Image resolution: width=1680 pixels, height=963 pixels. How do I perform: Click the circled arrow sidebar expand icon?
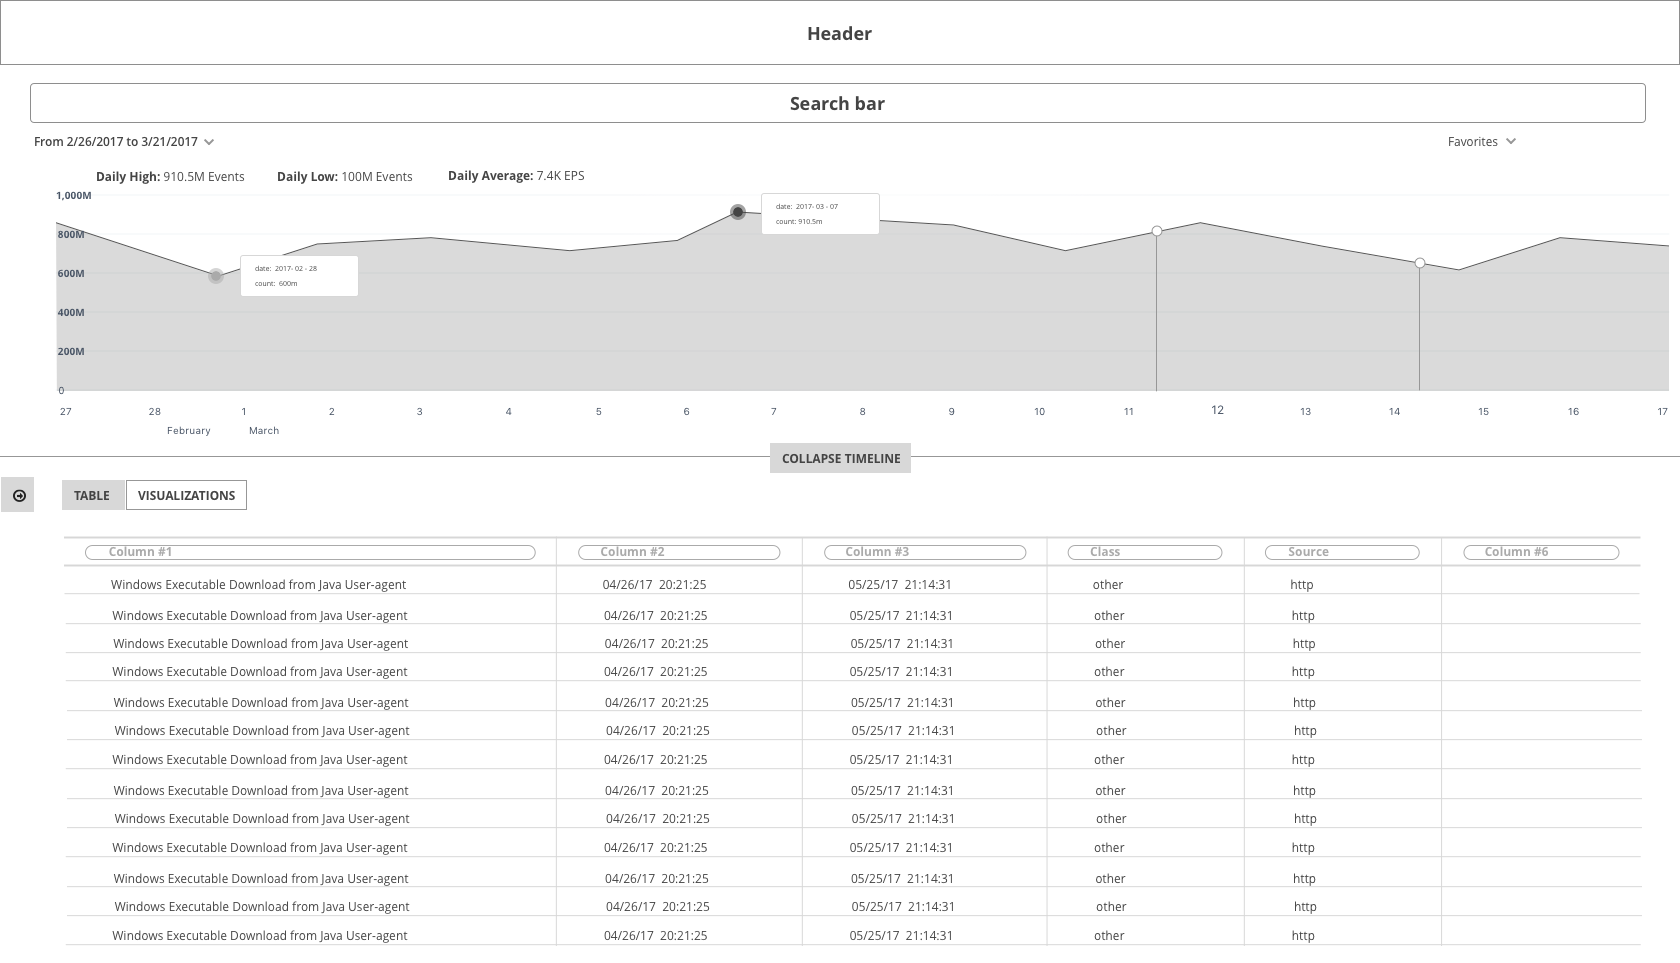(x=18, y=495)
